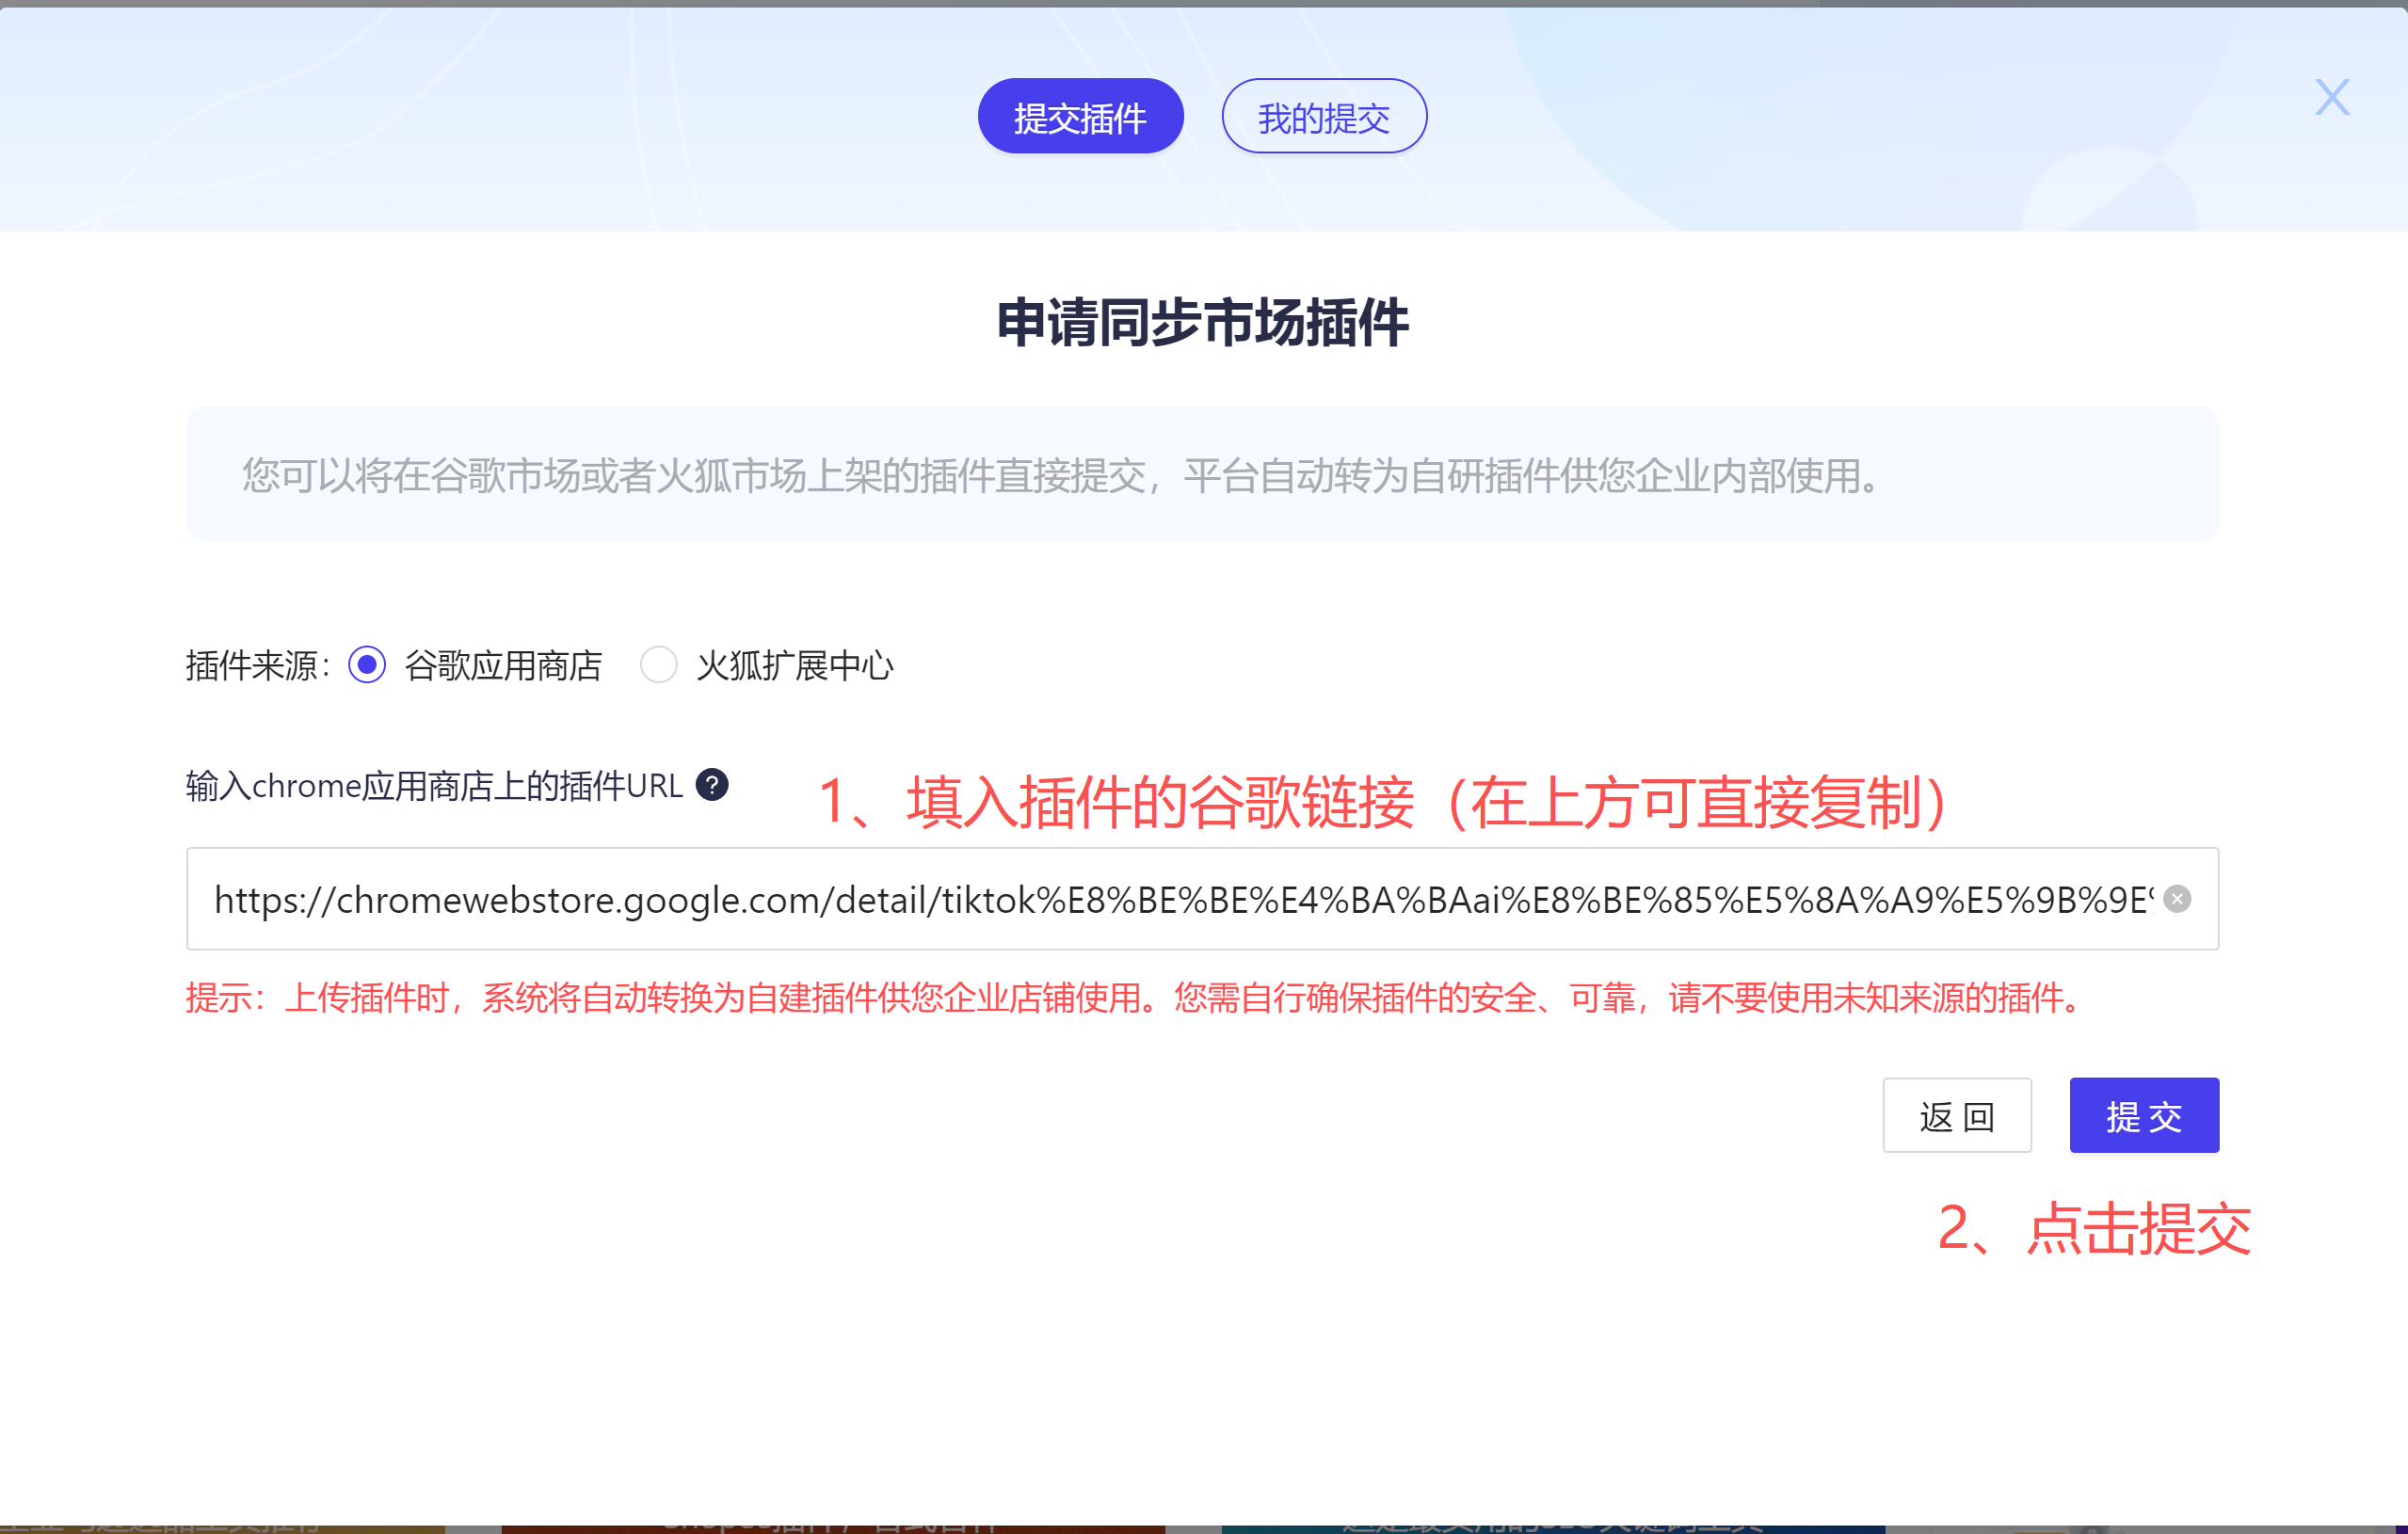Click the 输入chrome应用商店上的插件URL label

coord(434,786)
